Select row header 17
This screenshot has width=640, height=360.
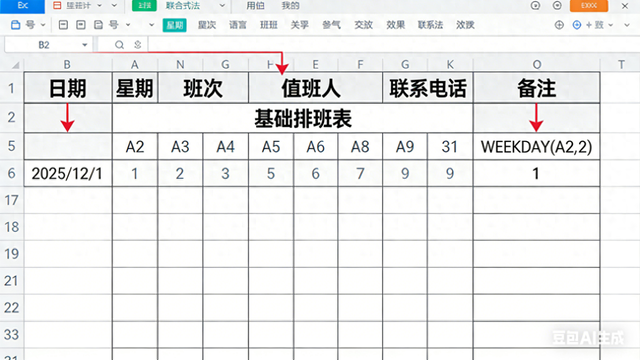pyautogui.click(x=11, y=200)
